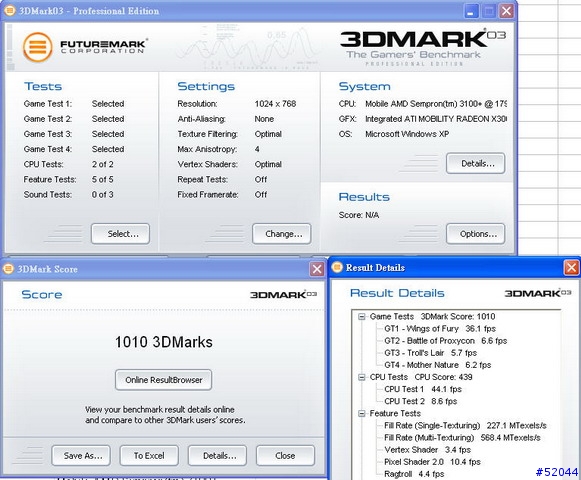Collapse the CPU Tests tree node
The width and height of the screenshot is (581, 480).
click(362, 377)
